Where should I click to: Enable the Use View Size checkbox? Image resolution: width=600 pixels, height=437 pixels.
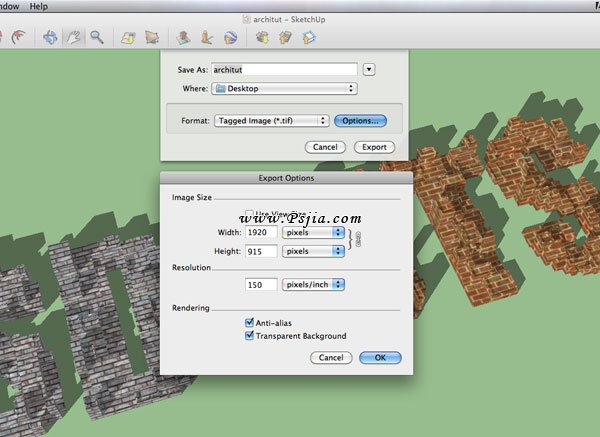click(x=249, y=214)
